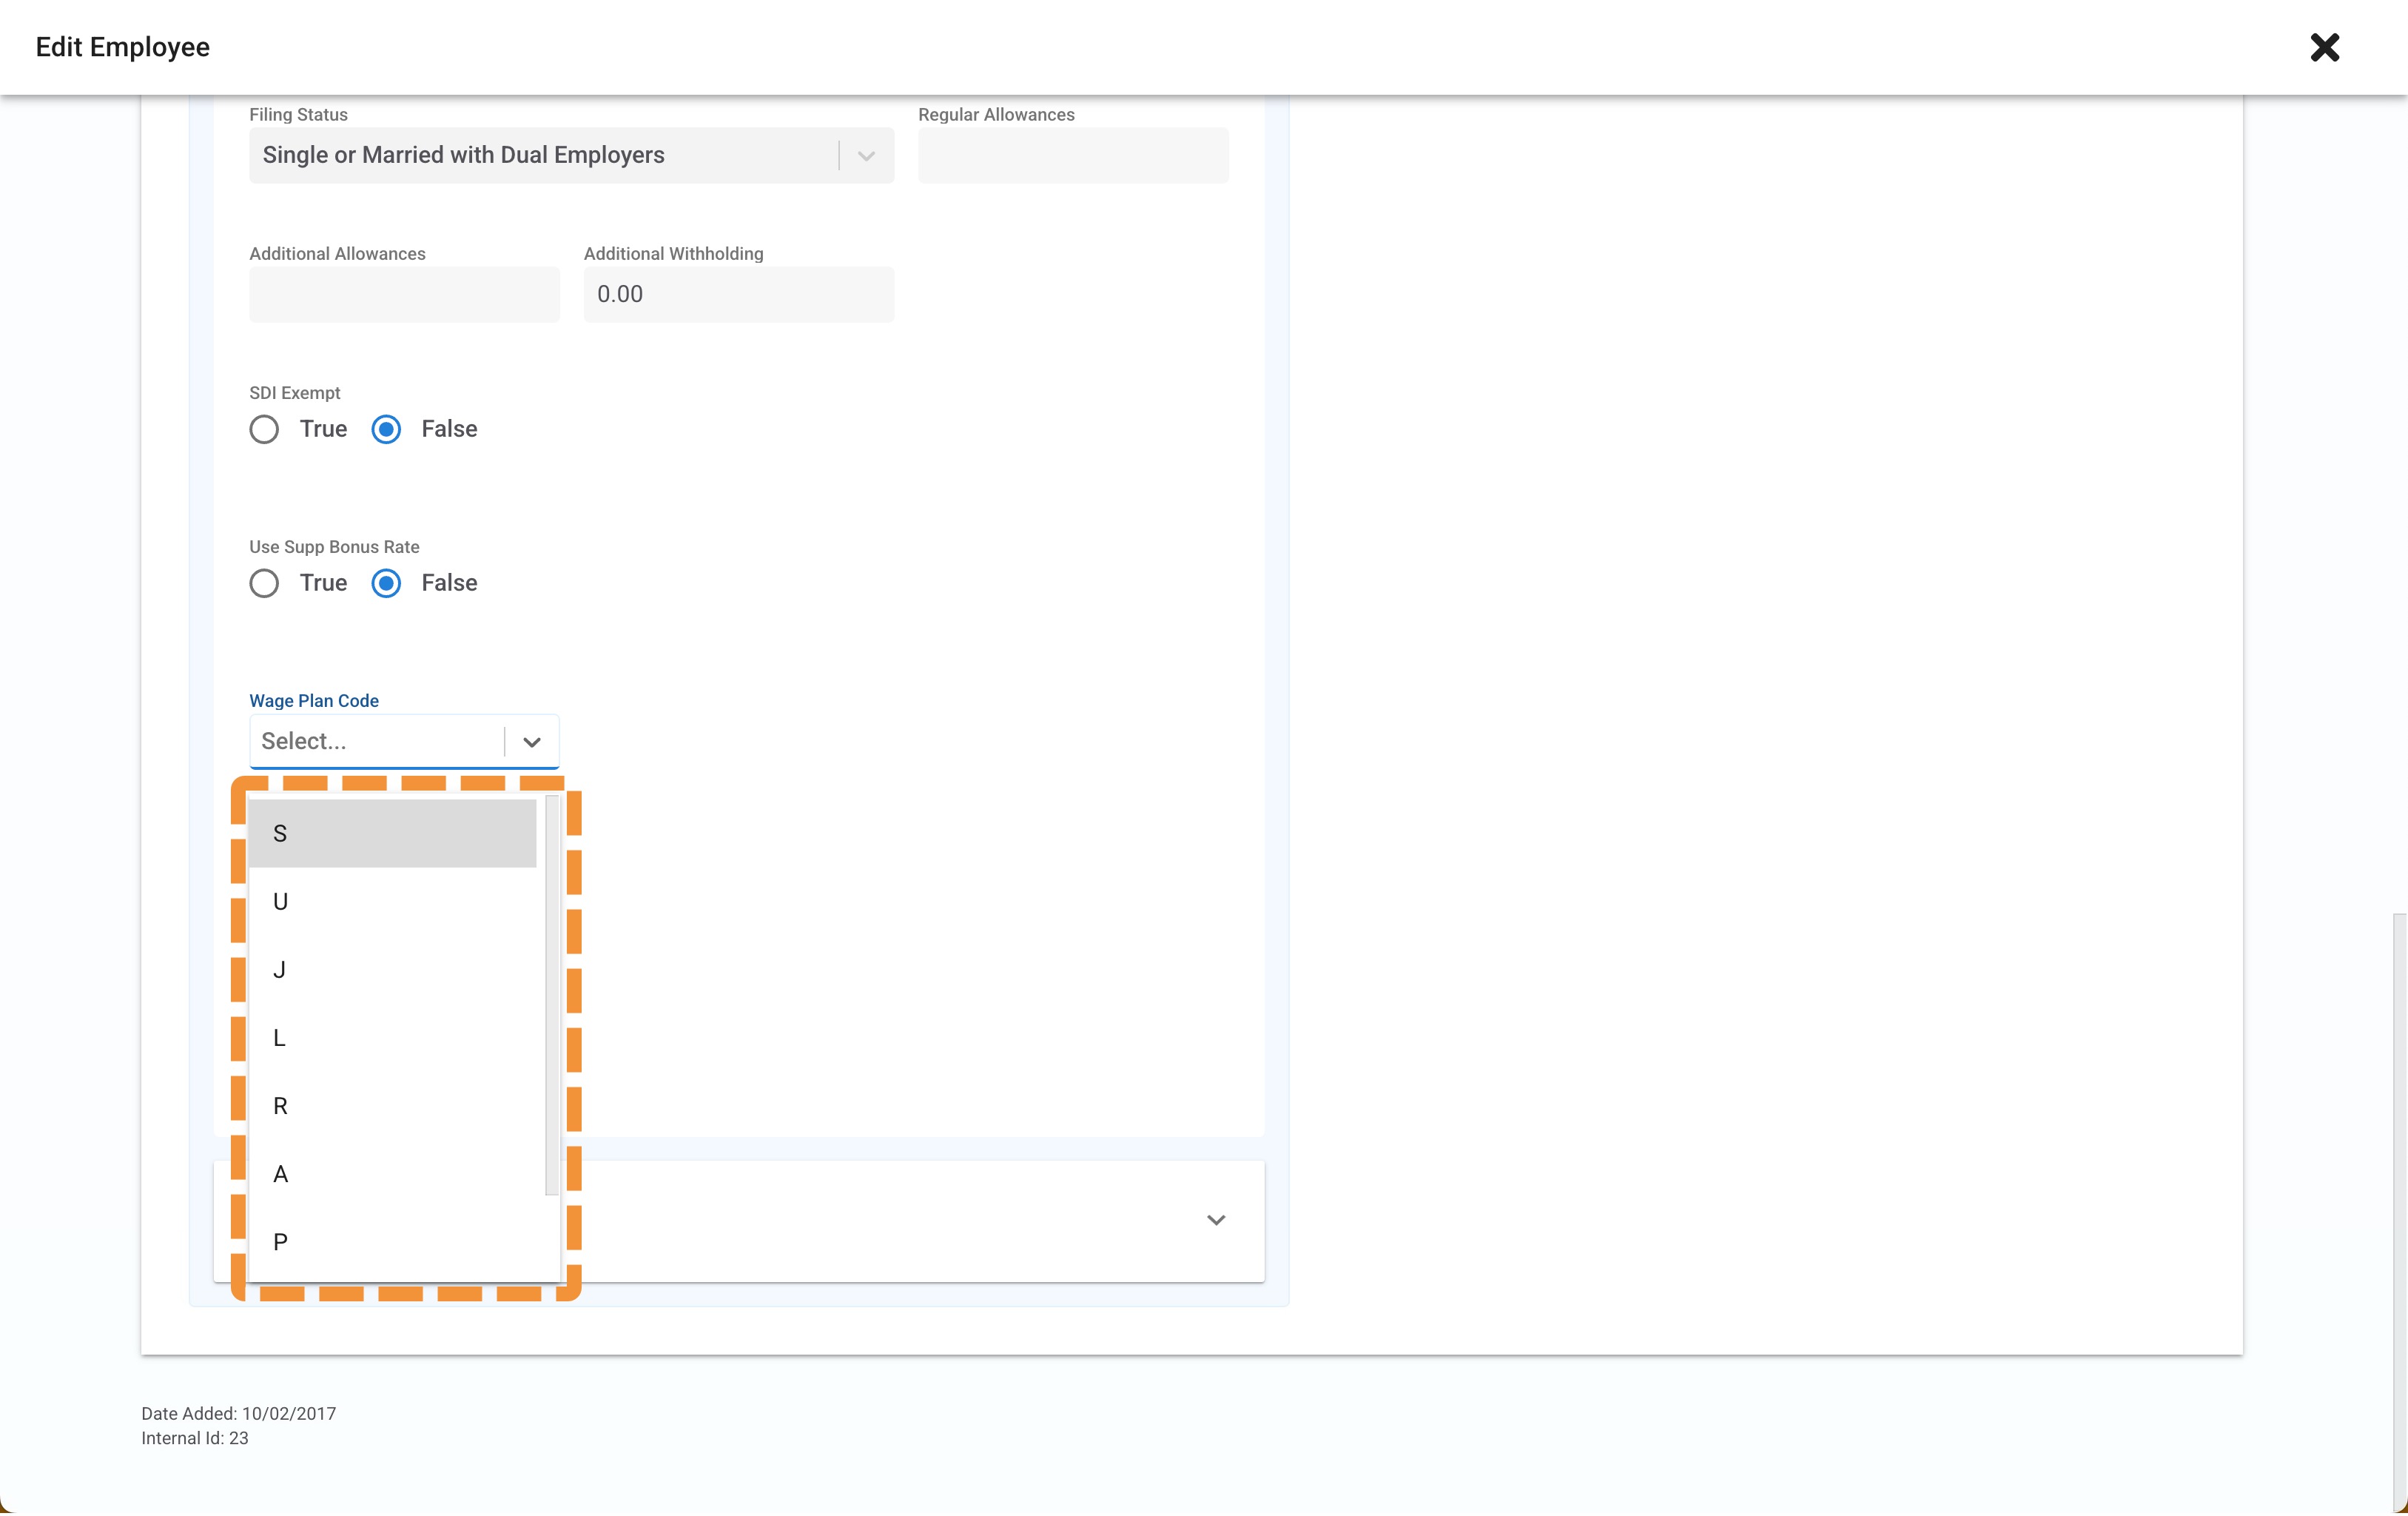Click the Wage Plan Code Select text box
This screenshot has width=2408, height=1516.
pos(375,742)
